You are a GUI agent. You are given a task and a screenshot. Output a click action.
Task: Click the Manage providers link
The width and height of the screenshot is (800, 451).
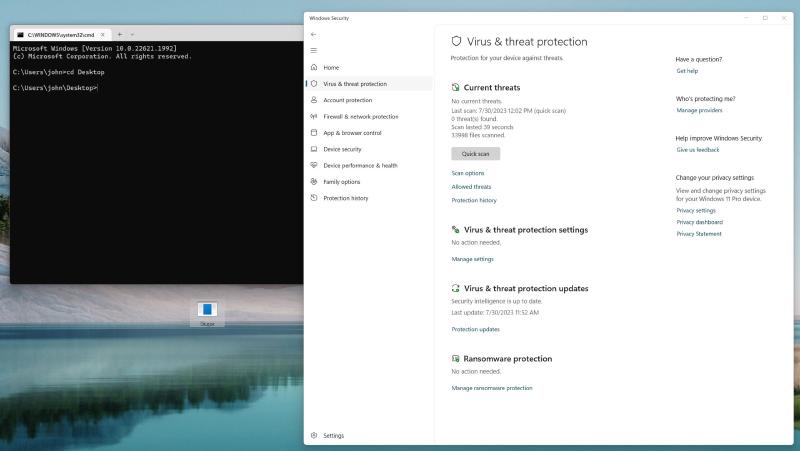(x=699, y=110)
